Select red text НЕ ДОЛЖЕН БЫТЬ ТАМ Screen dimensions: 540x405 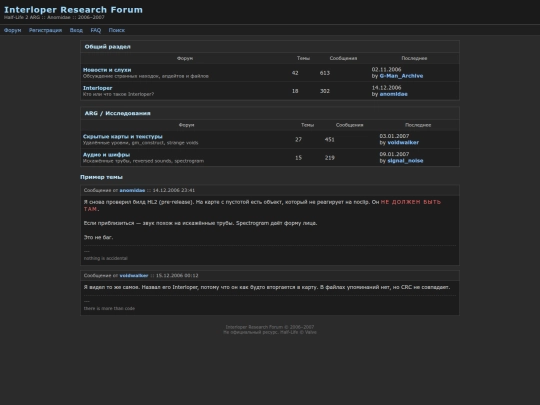pos(262,206)
